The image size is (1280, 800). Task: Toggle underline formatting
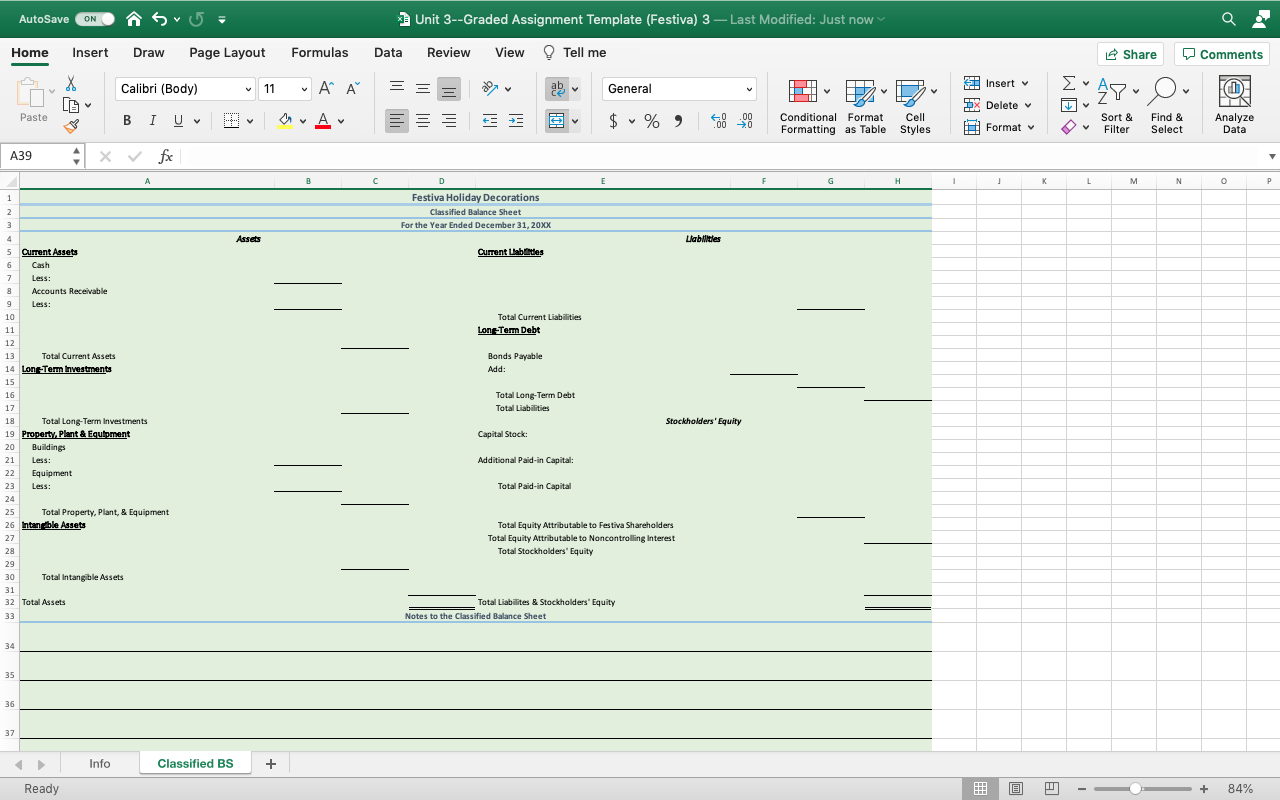click(178, 121)
